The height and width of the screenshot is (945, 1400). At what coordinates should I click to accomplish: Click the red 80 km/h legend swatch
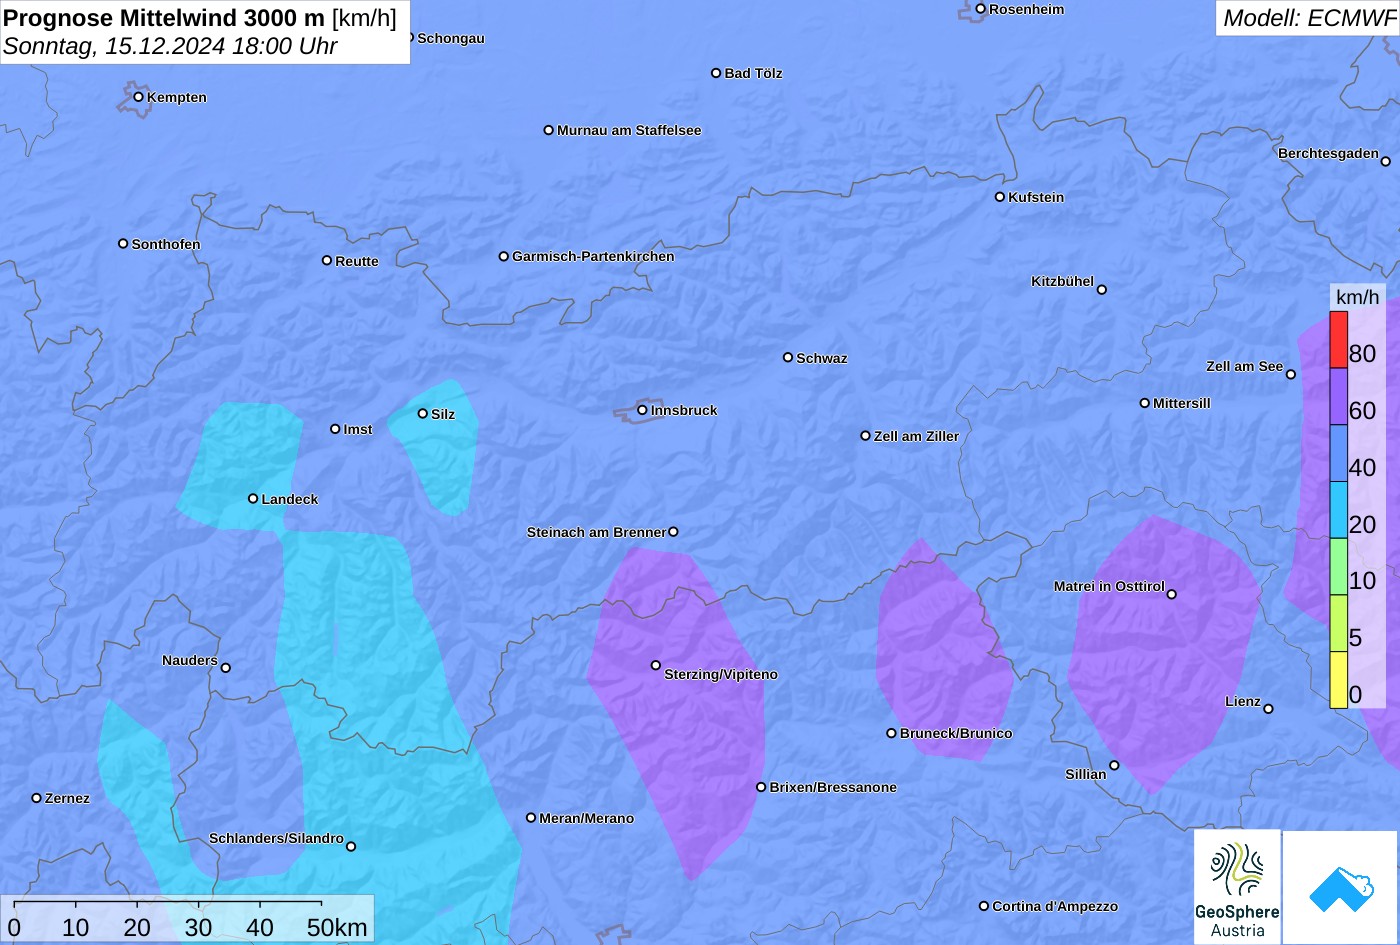1338,340
